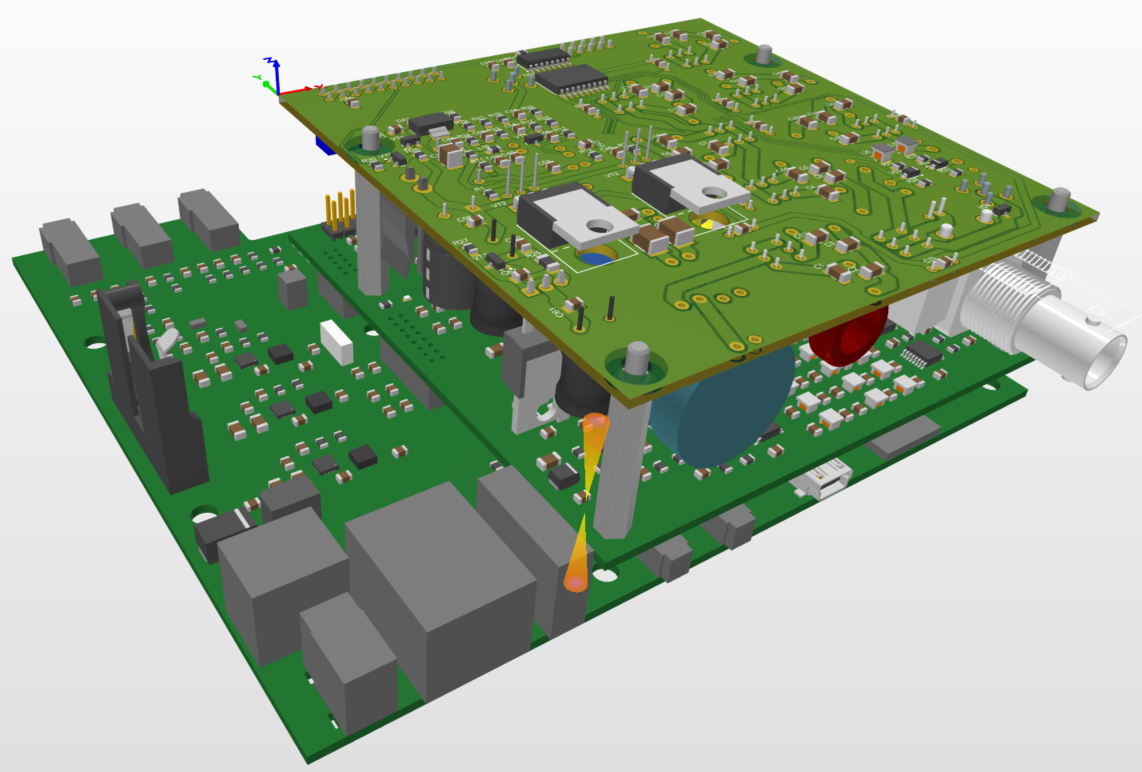Select the white rectangular component on bottom board
The width and height of the screenshot is (1142, 772).
[x=337, y=342]
